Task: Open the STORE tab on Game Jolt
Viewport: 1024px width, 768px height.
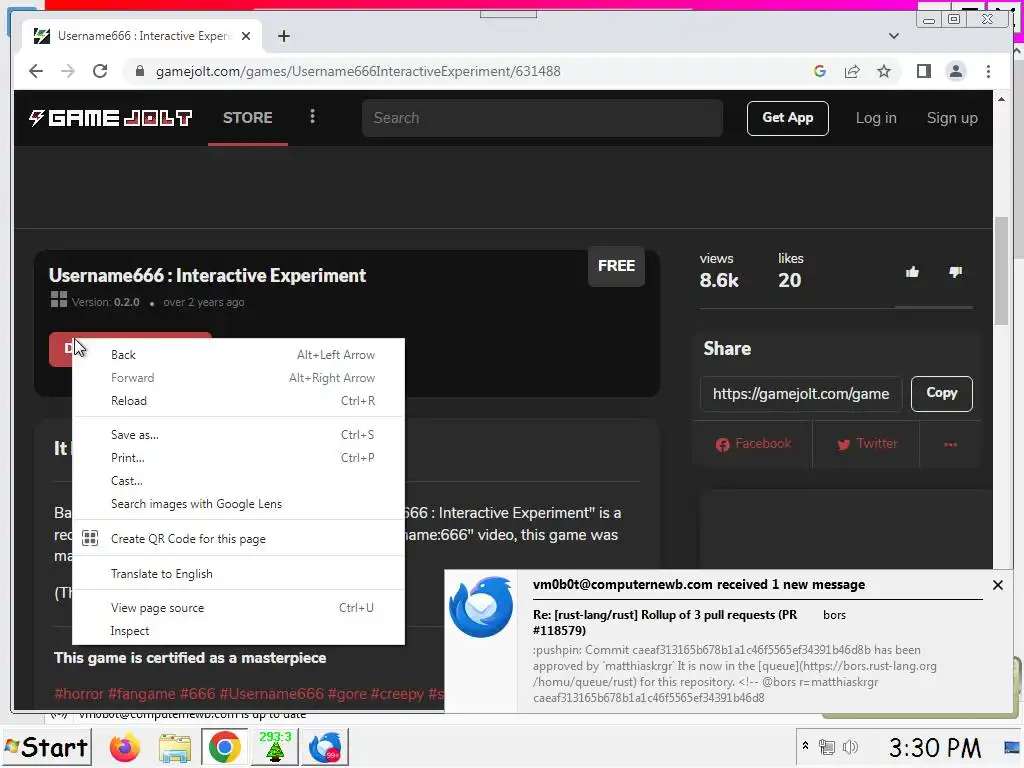Action: click(x=248, y=118)
